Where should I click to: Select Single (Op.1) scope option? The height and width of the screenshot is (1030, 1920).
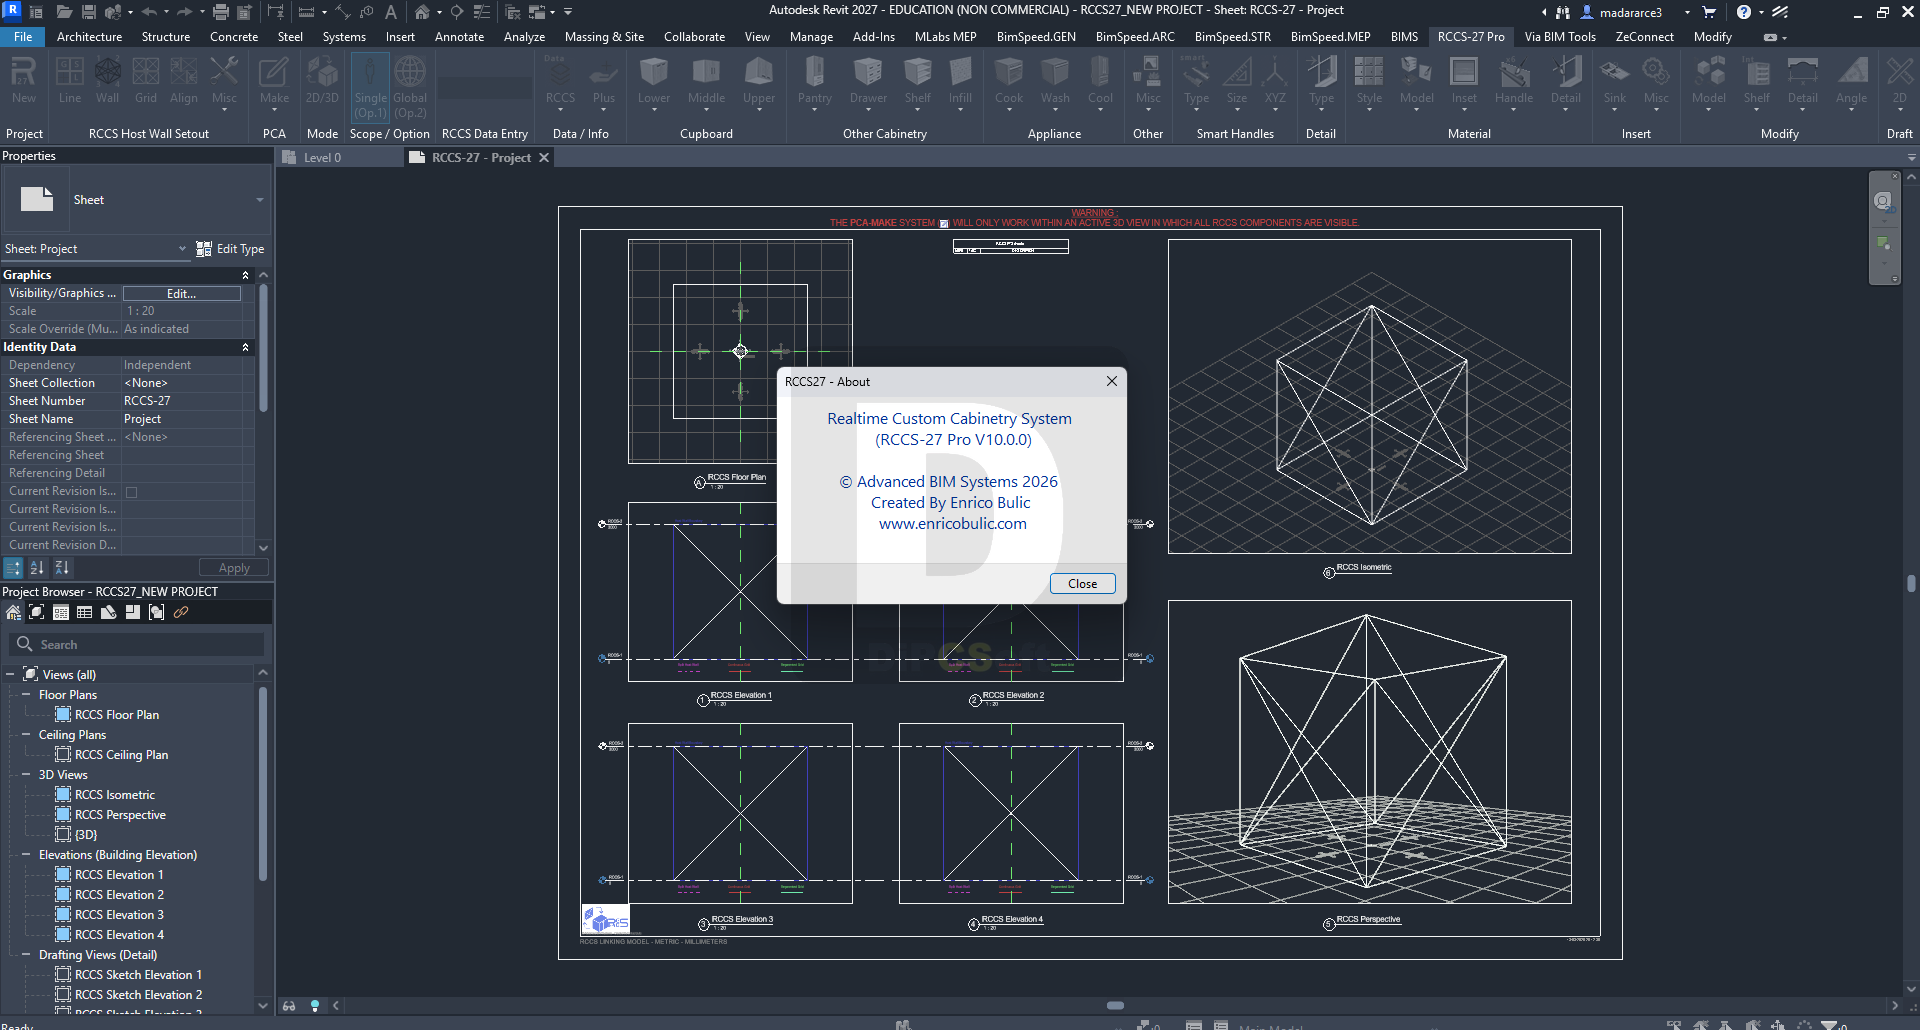[370, 87]
